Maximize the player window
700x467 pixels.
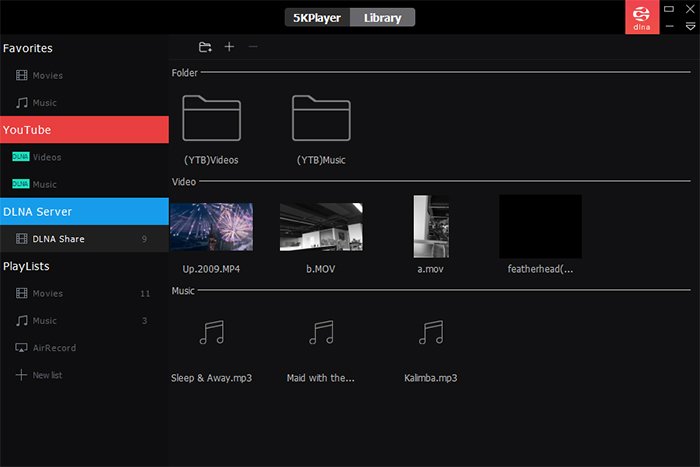point(669,9)
